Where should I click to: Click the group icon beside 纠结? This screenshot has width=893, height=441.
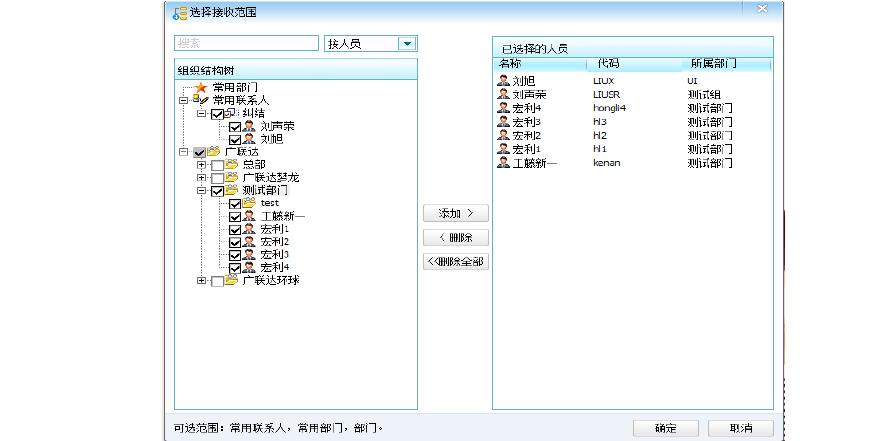(x=231, y=113)
